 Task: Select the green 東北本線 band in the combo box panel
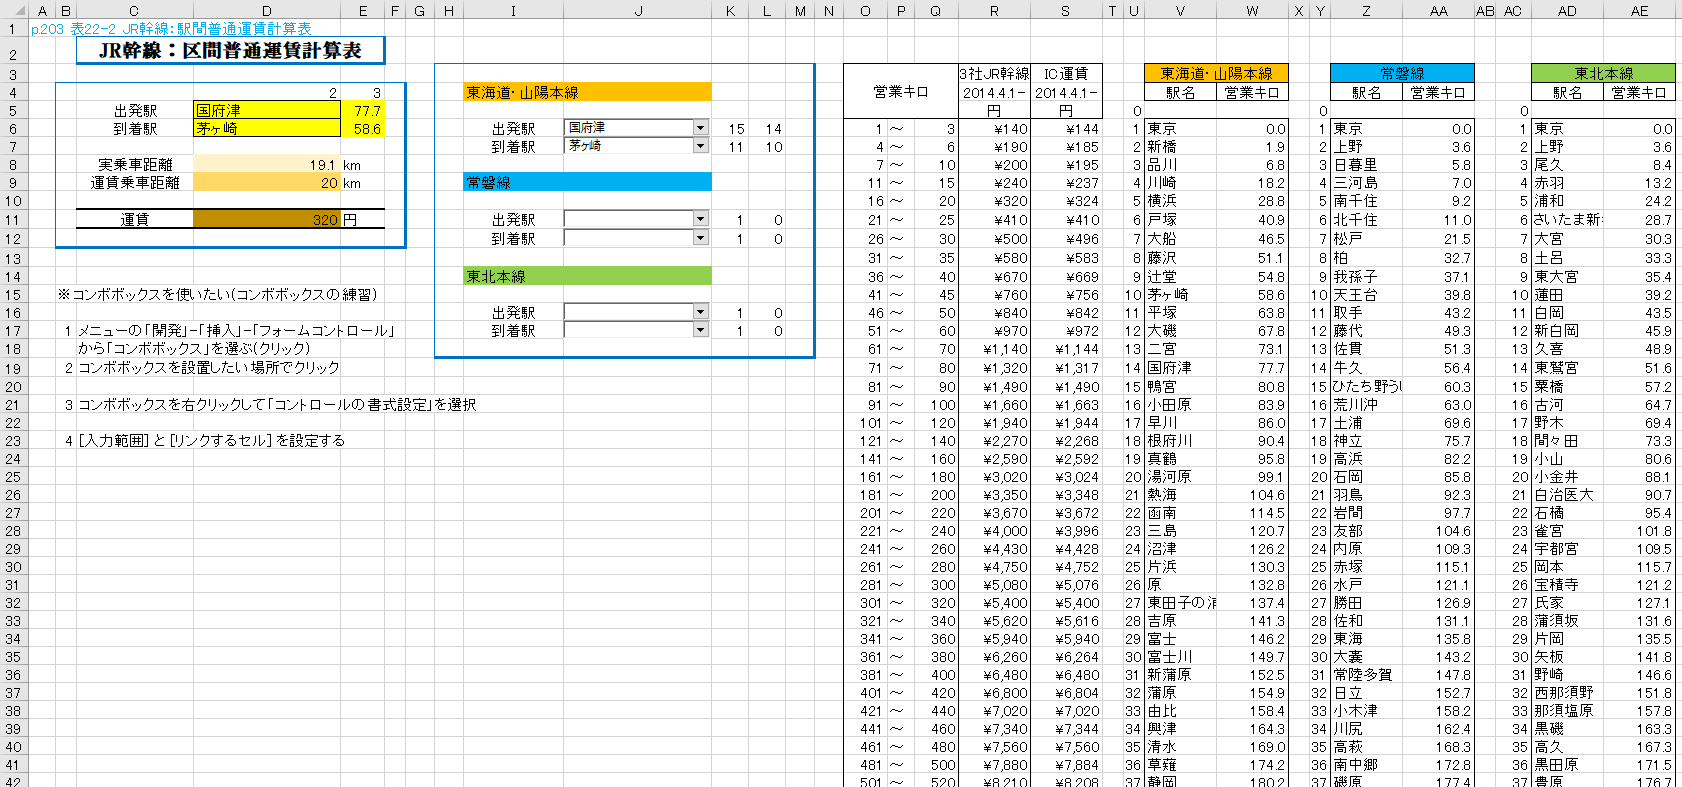pyautogui.click(x=587, y=276)
